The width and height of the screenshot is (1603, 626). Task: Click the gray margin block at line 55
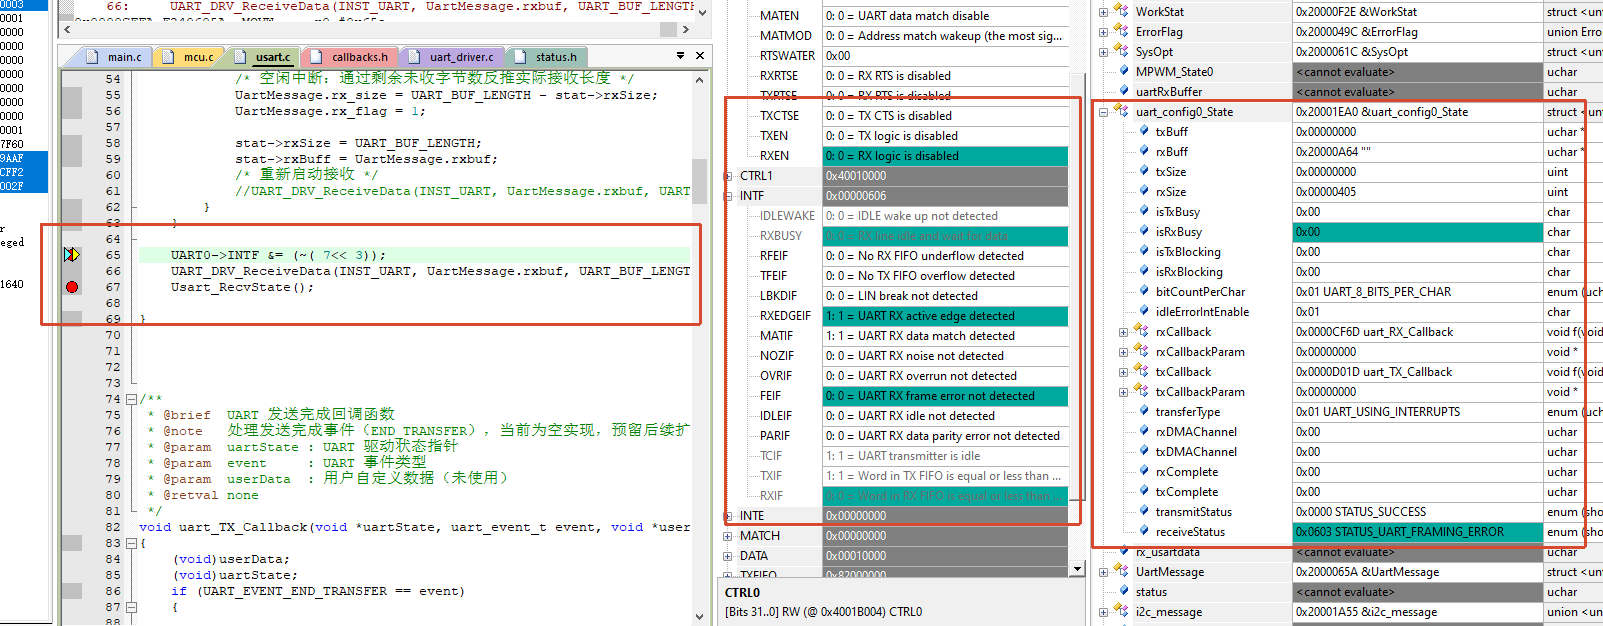pos(72,101)
